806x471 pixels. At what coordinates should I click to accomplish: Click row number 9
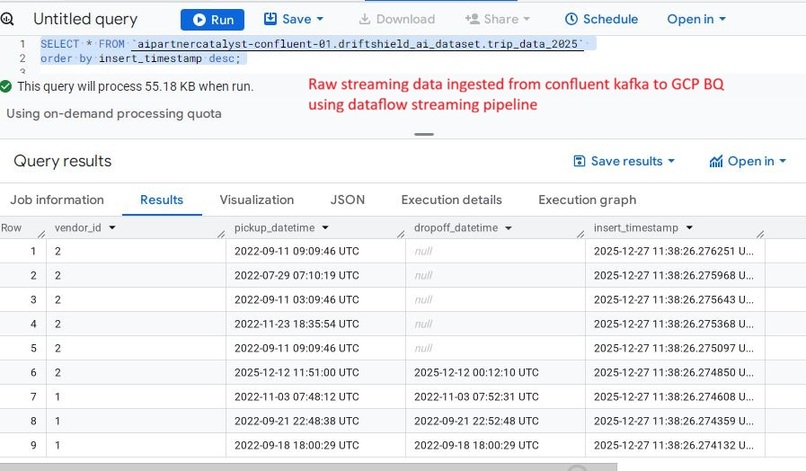[x=33, y=445]
